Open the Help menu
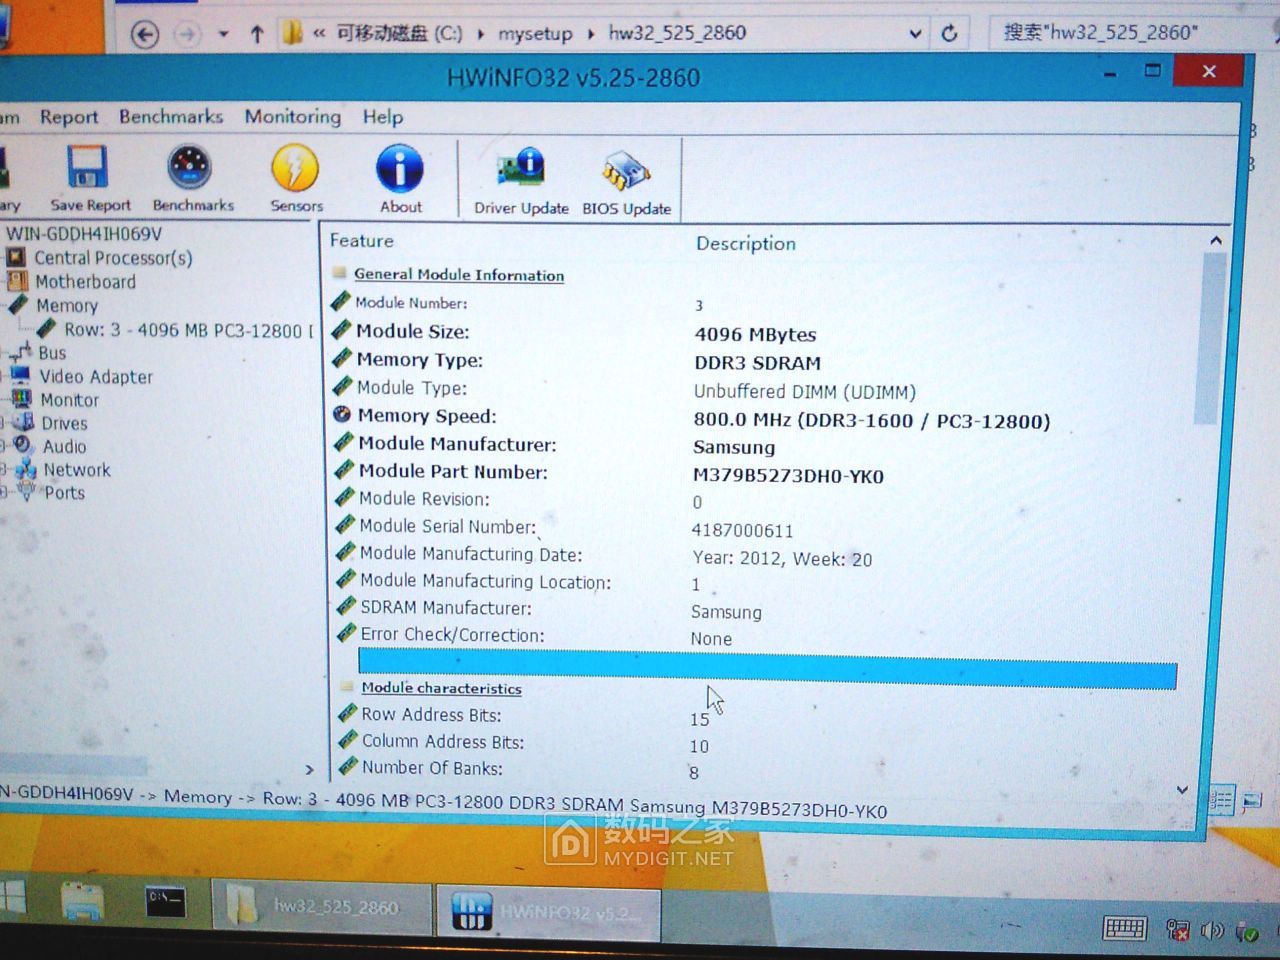The height and width of the screenshot is (960, 1280). coord(382,117)
